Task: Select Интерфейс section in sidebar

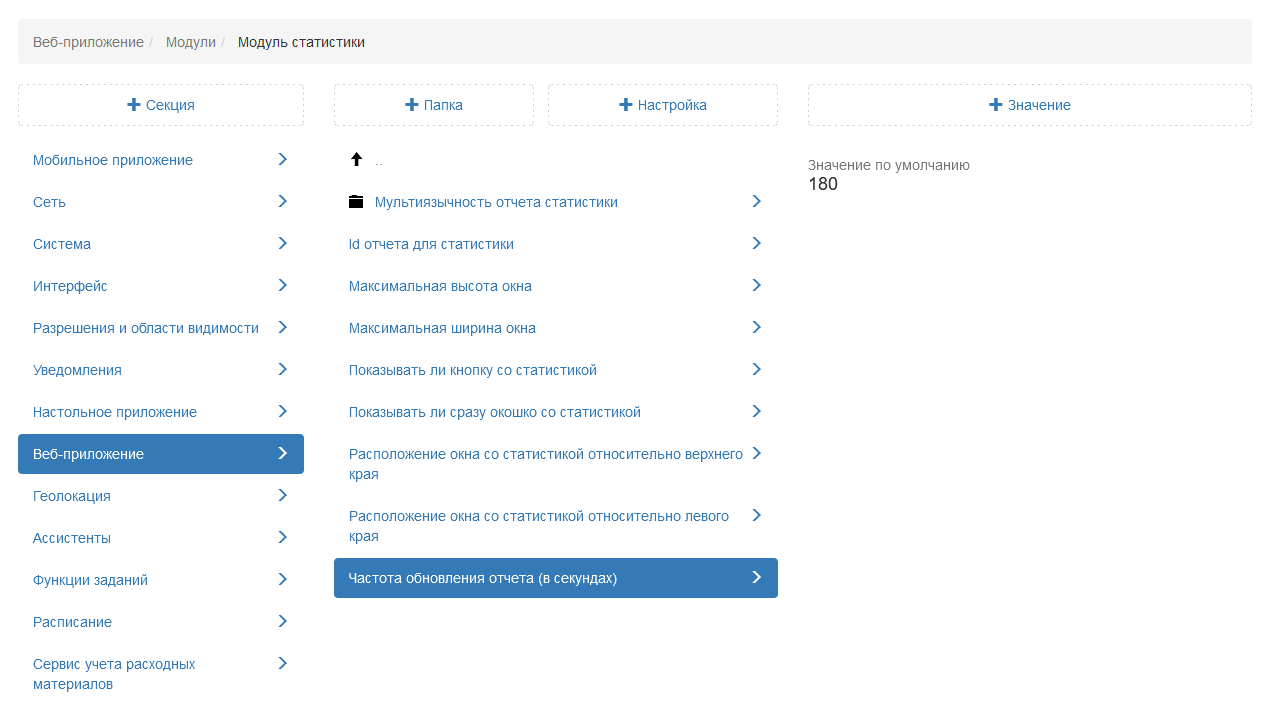Action: (x=70, y=286)
